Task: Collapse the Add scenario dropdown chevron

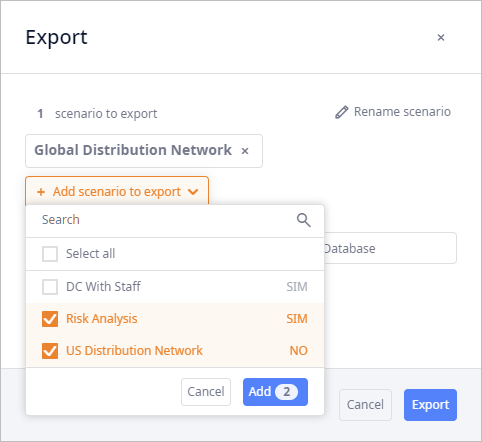Action: [x=193, y=192]
